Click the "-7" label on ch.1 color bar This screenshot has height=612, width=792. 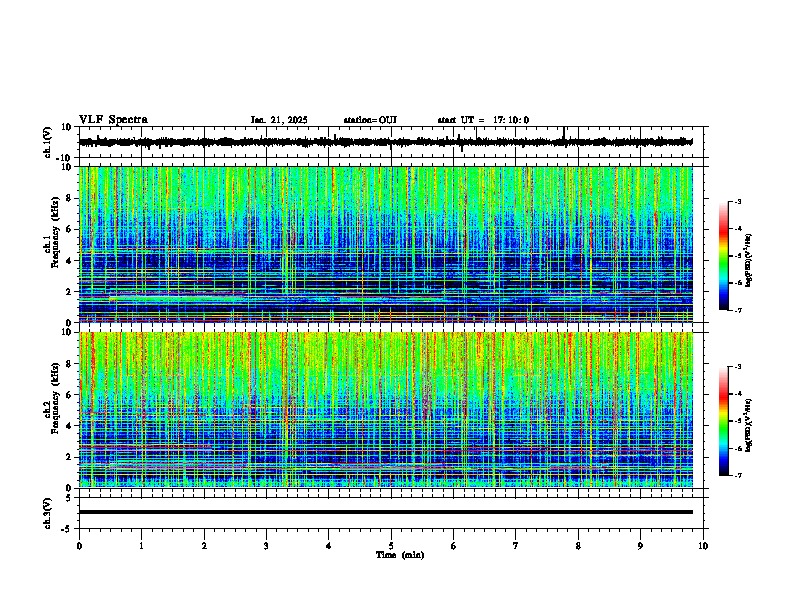click(737, 310)
